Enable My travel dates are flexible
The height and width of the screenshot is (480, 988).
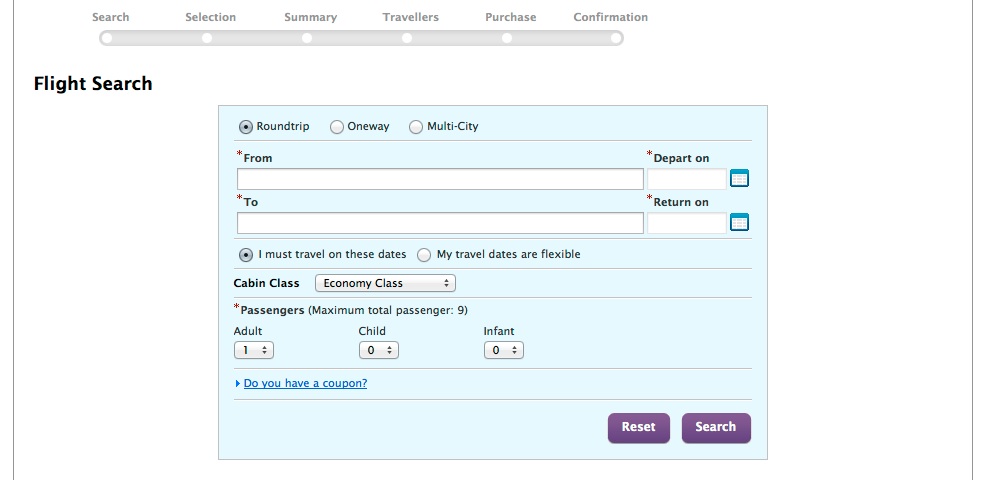pyautogui.click(x=424, y=255)
